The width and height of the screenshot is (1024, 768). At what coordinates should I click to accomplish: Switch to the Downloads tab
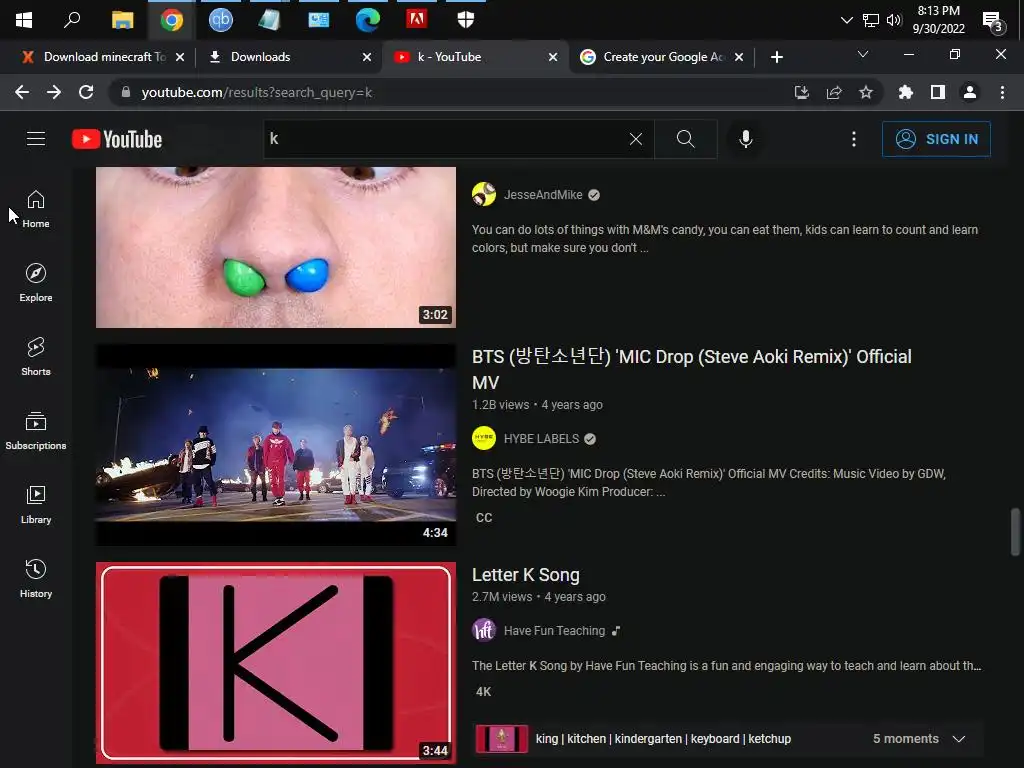click(x=287, y=57)
